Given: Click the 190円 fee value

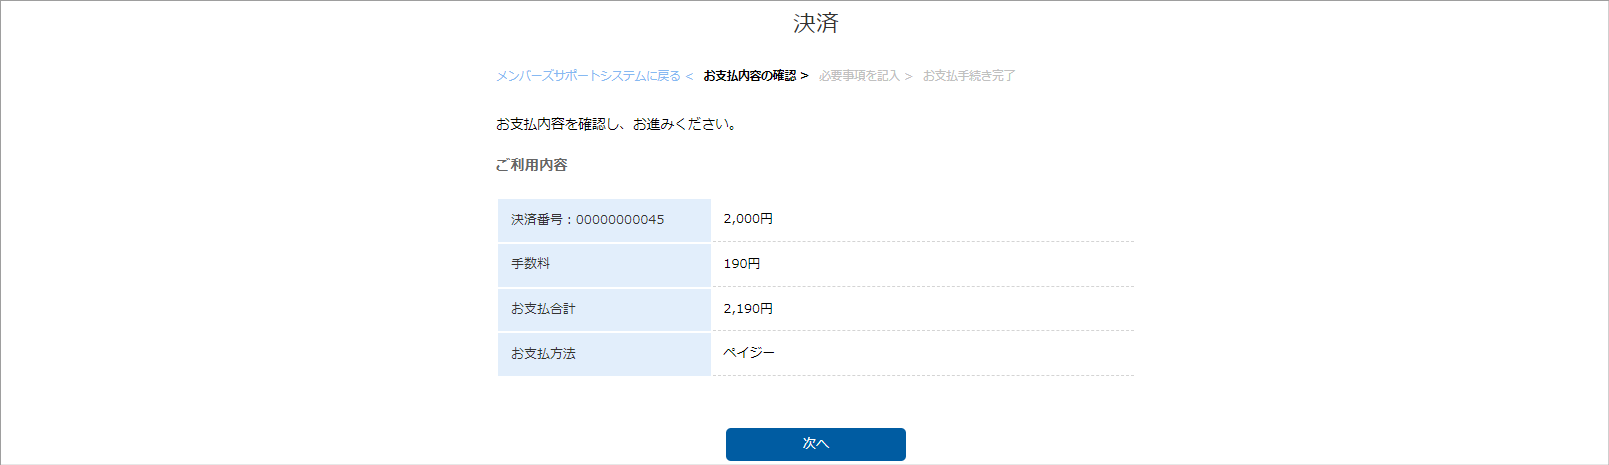Looking at the screenshot, I should [x=742, y=264].
